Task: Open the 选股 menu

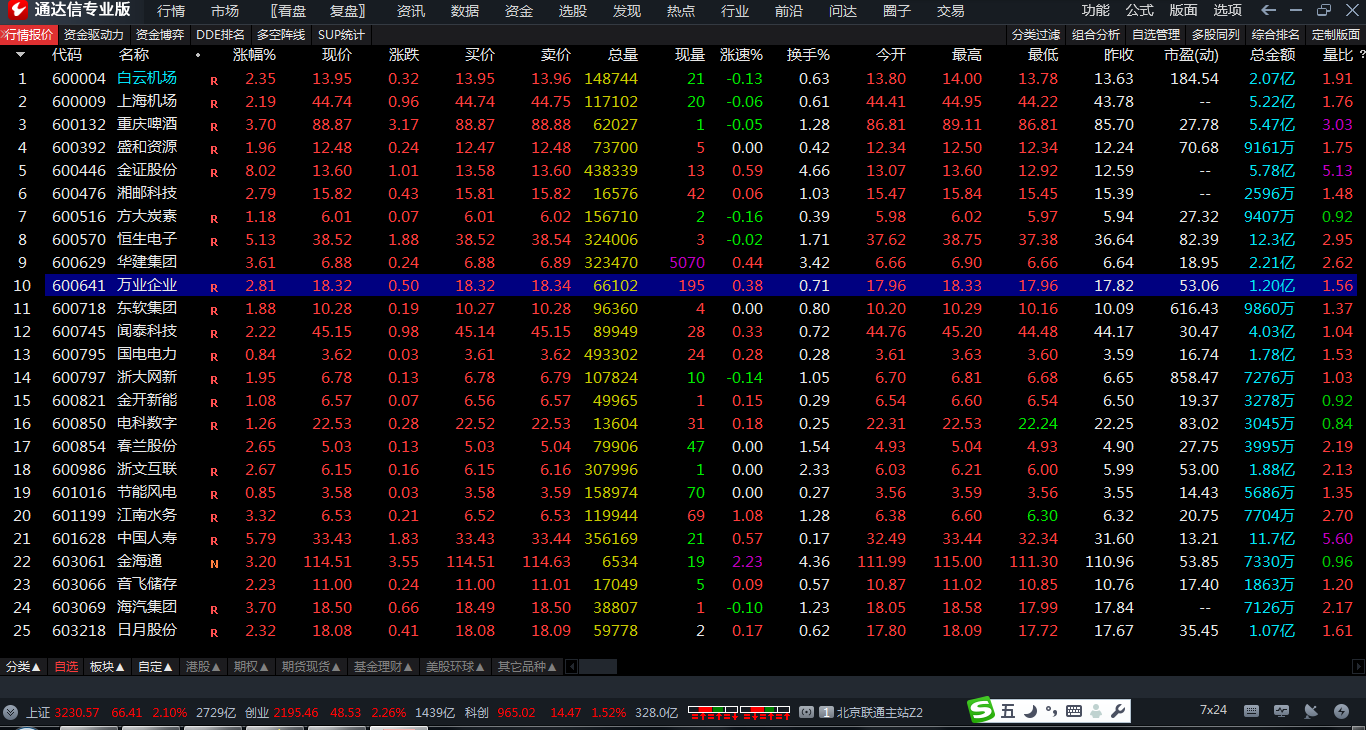Action: click(573, 11)
